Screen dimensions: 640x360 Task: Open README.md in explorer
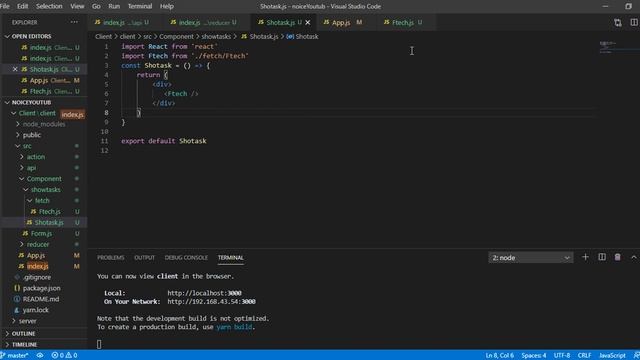click(x=41, y=299)
